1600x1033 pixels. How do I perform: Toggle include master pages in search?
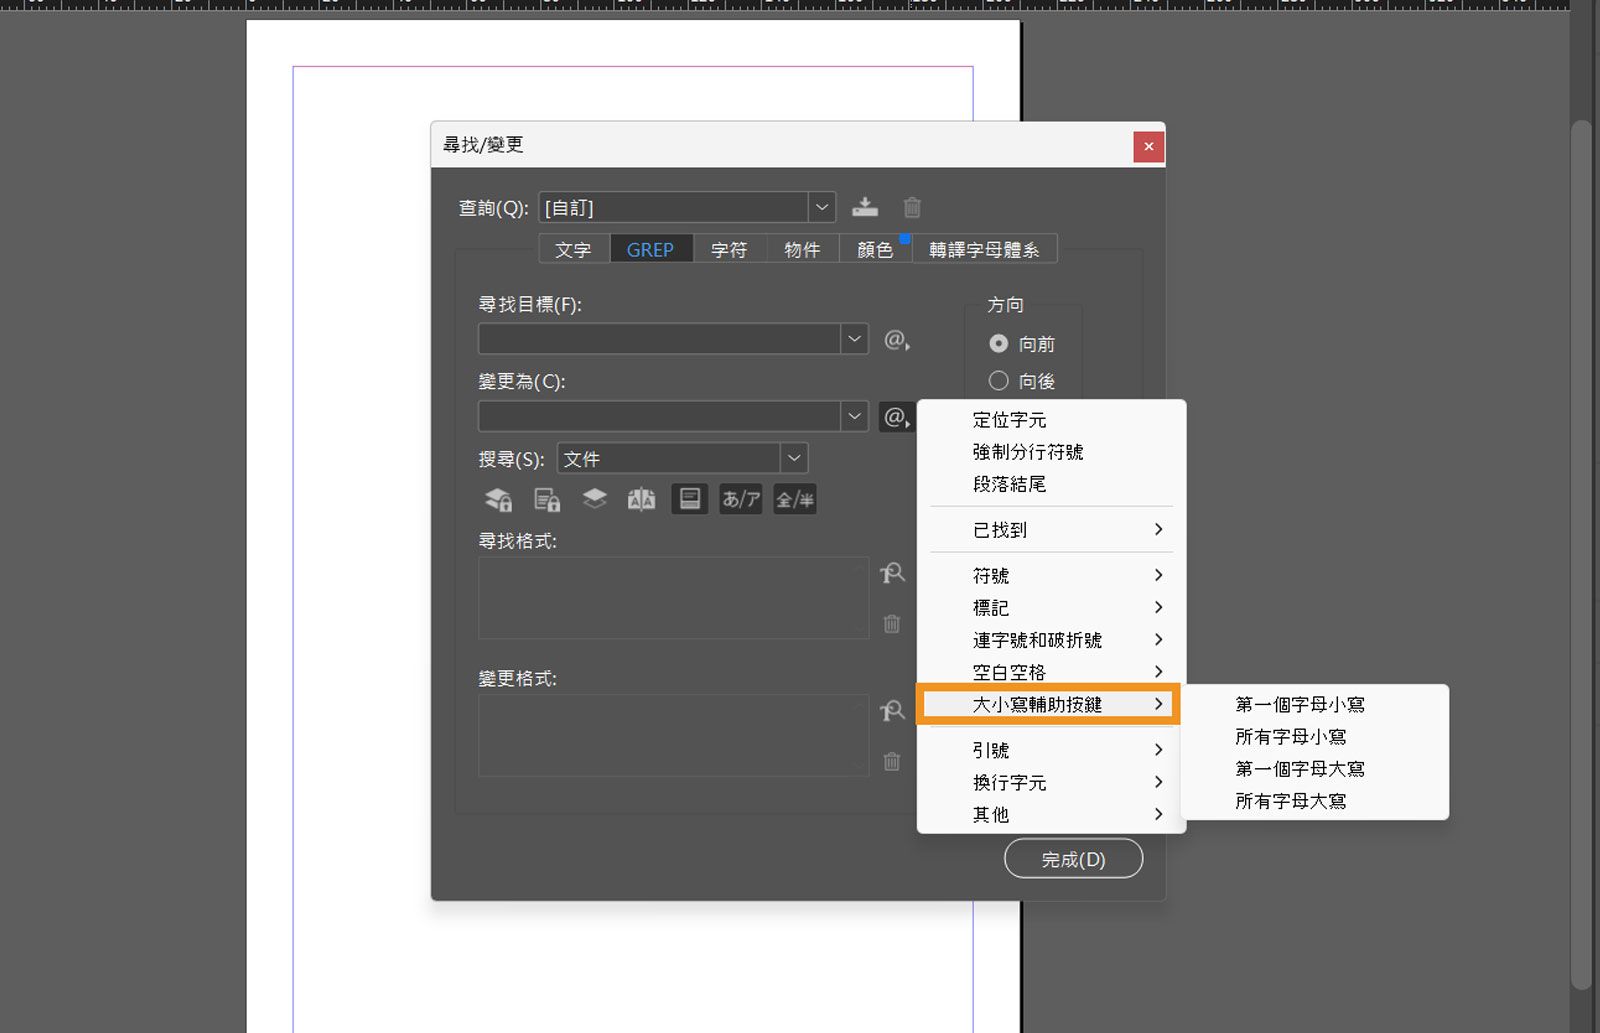pos(641,499)
